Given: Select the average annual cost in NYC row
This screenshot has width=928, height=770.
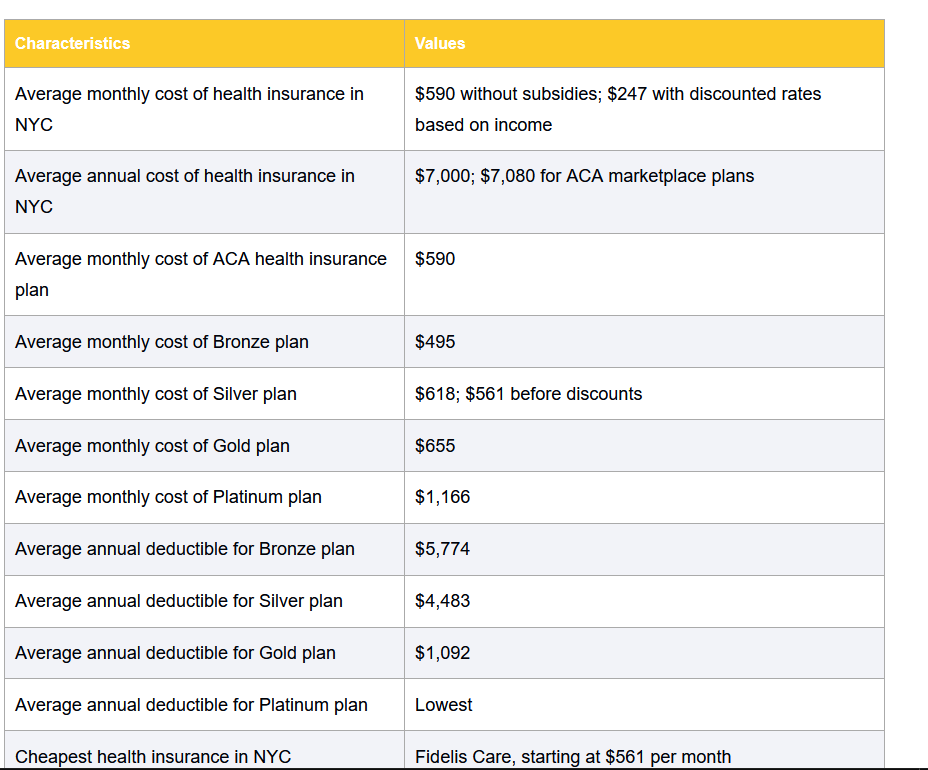Looking at the screenshot, I should (x=185, y=191).
